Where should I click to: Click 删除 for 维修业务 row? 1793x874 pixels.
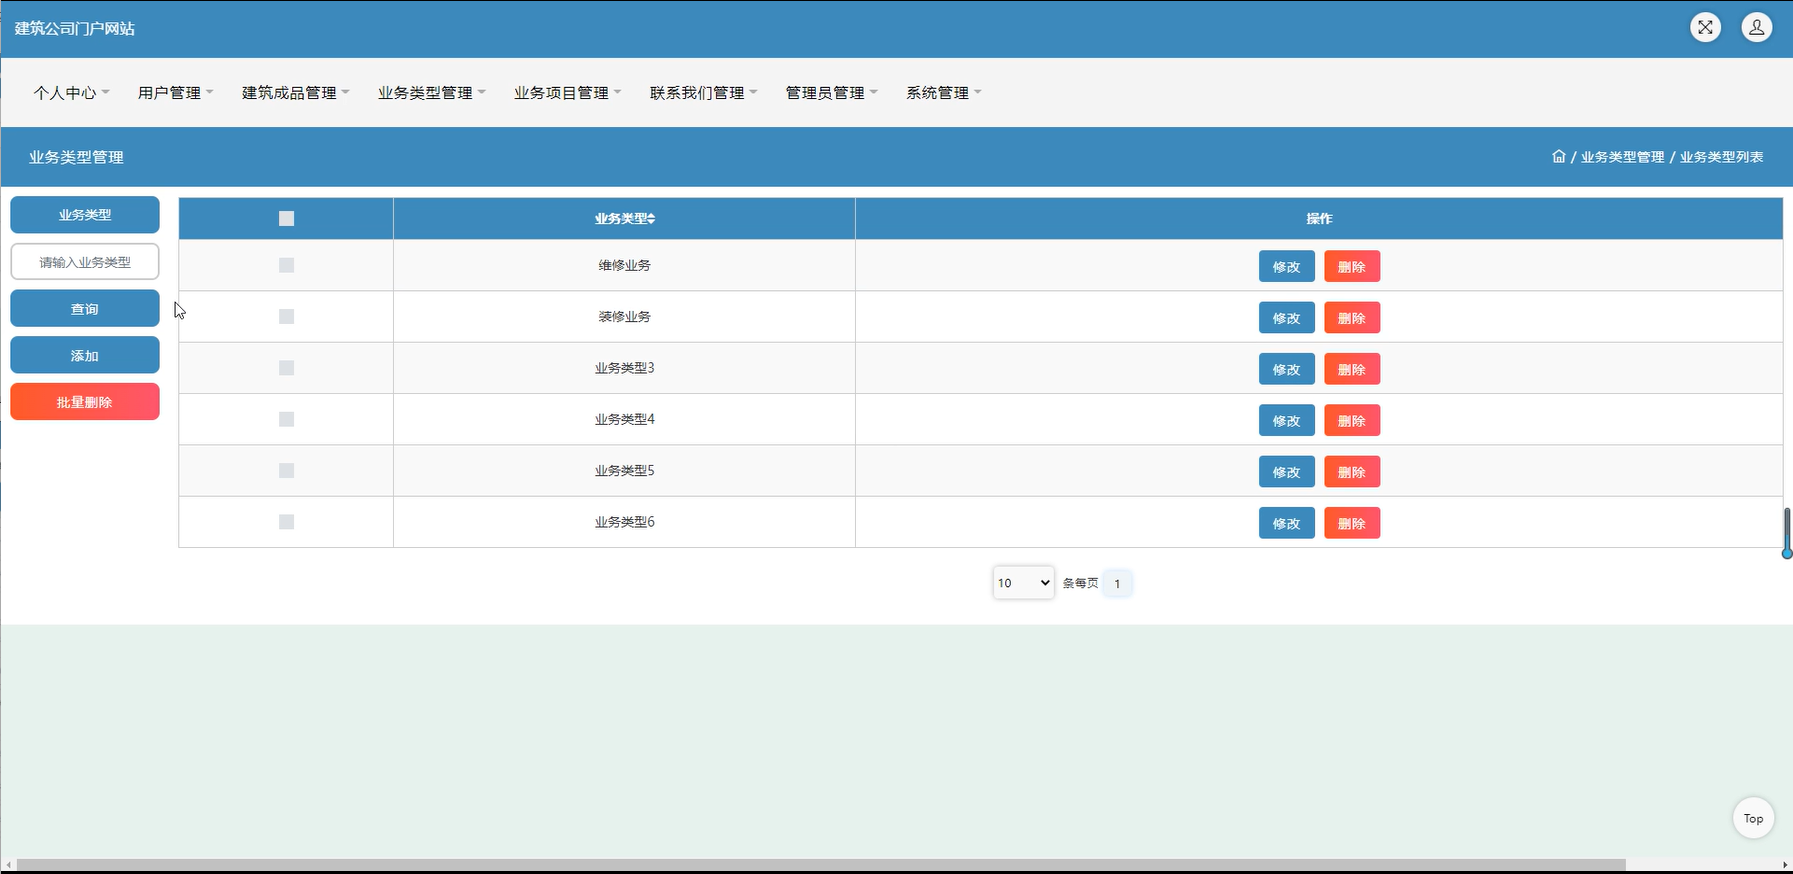(x=1352, y=267)
